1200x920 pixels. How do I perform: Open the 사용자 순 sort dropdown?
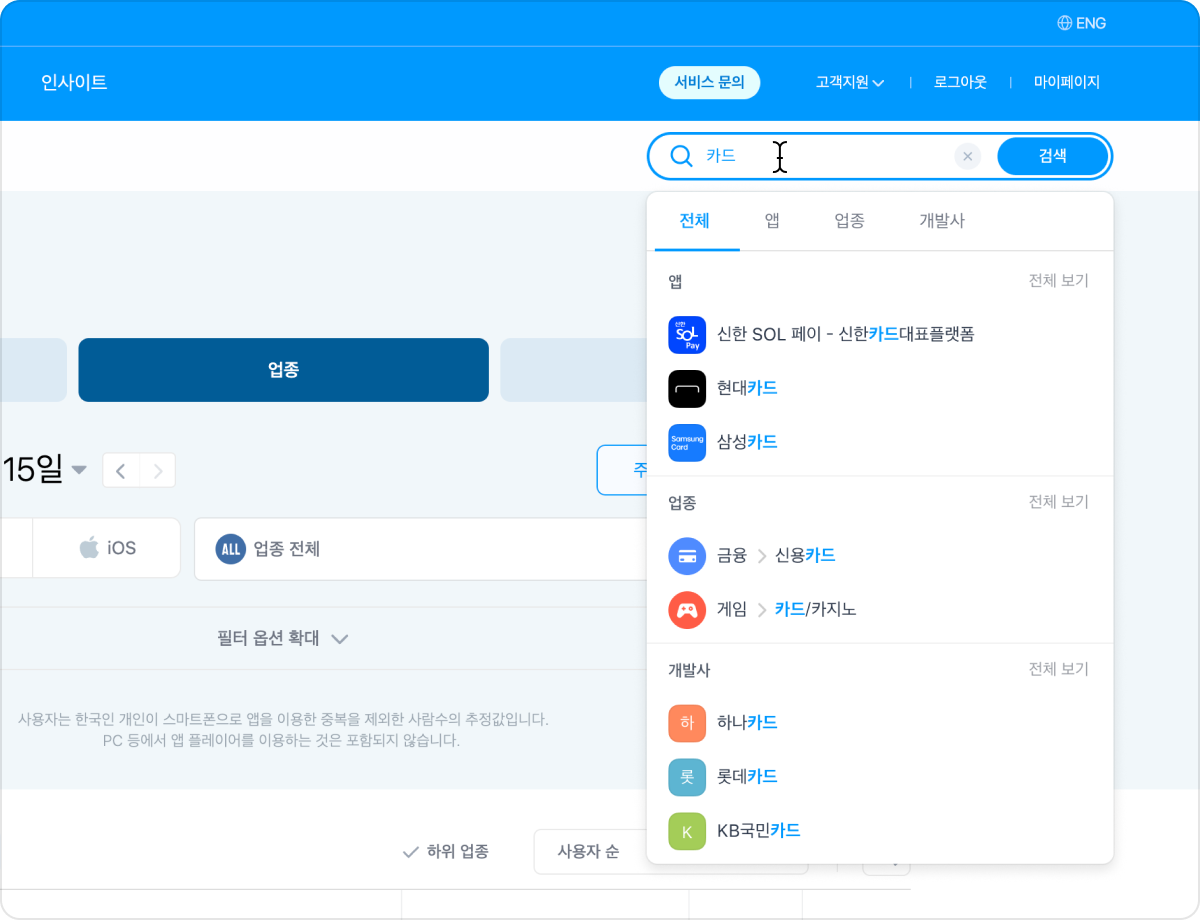point(588,852)
